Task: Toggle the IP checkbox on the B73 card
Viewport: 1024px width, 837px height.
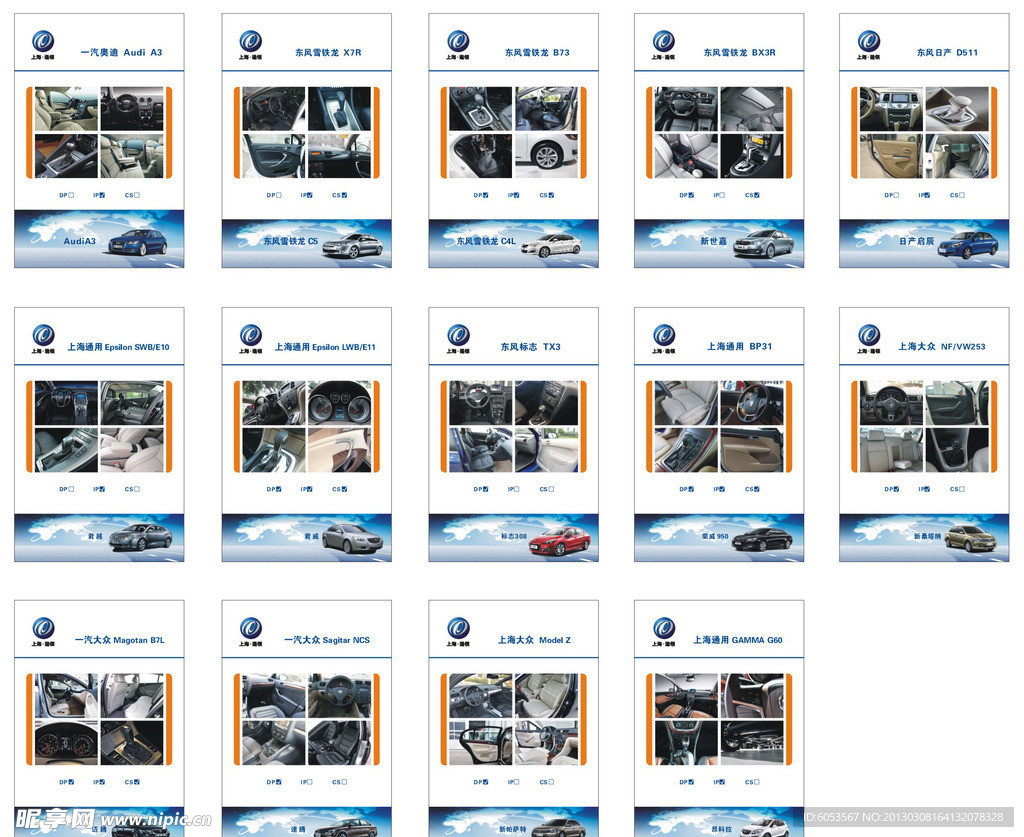Action: [x=517, y=195]
